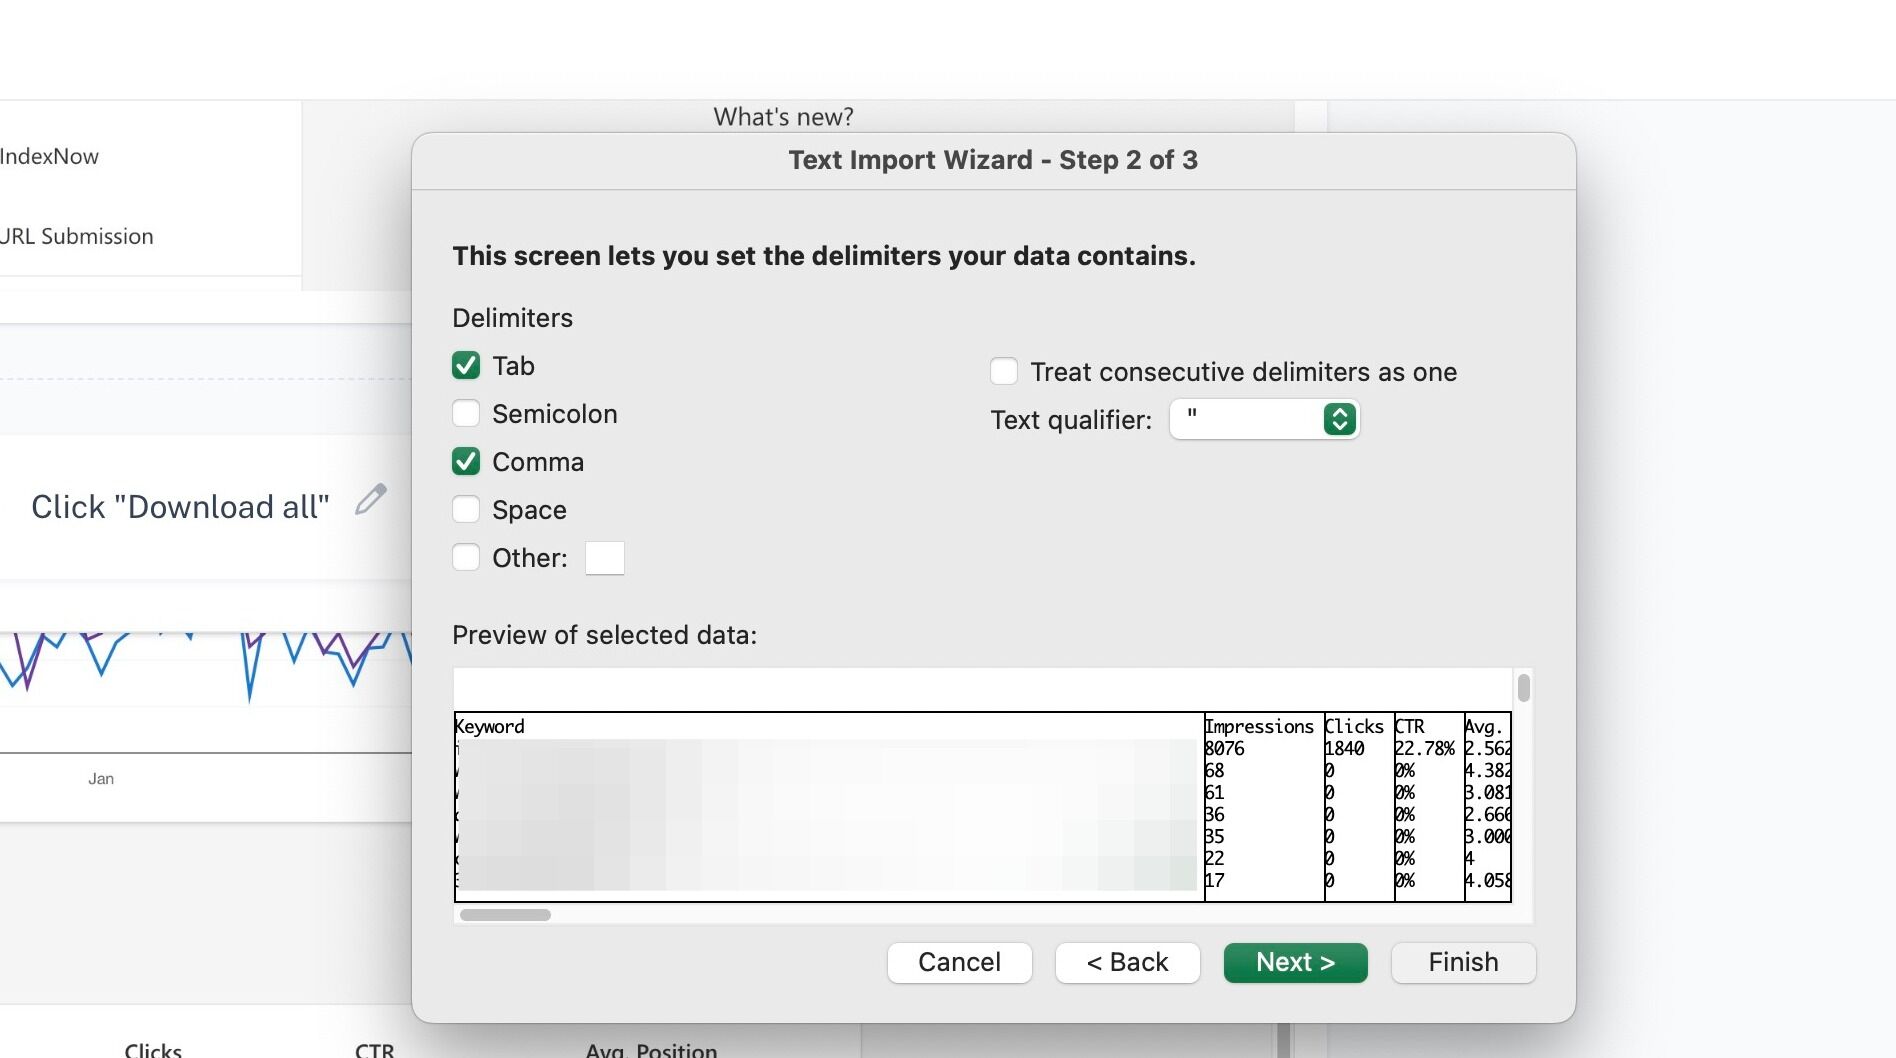Image resolution: width=1896 pixels, height=1058 pixels.
Task: Click the 1840 clicks value
Action: [1345, 748]
